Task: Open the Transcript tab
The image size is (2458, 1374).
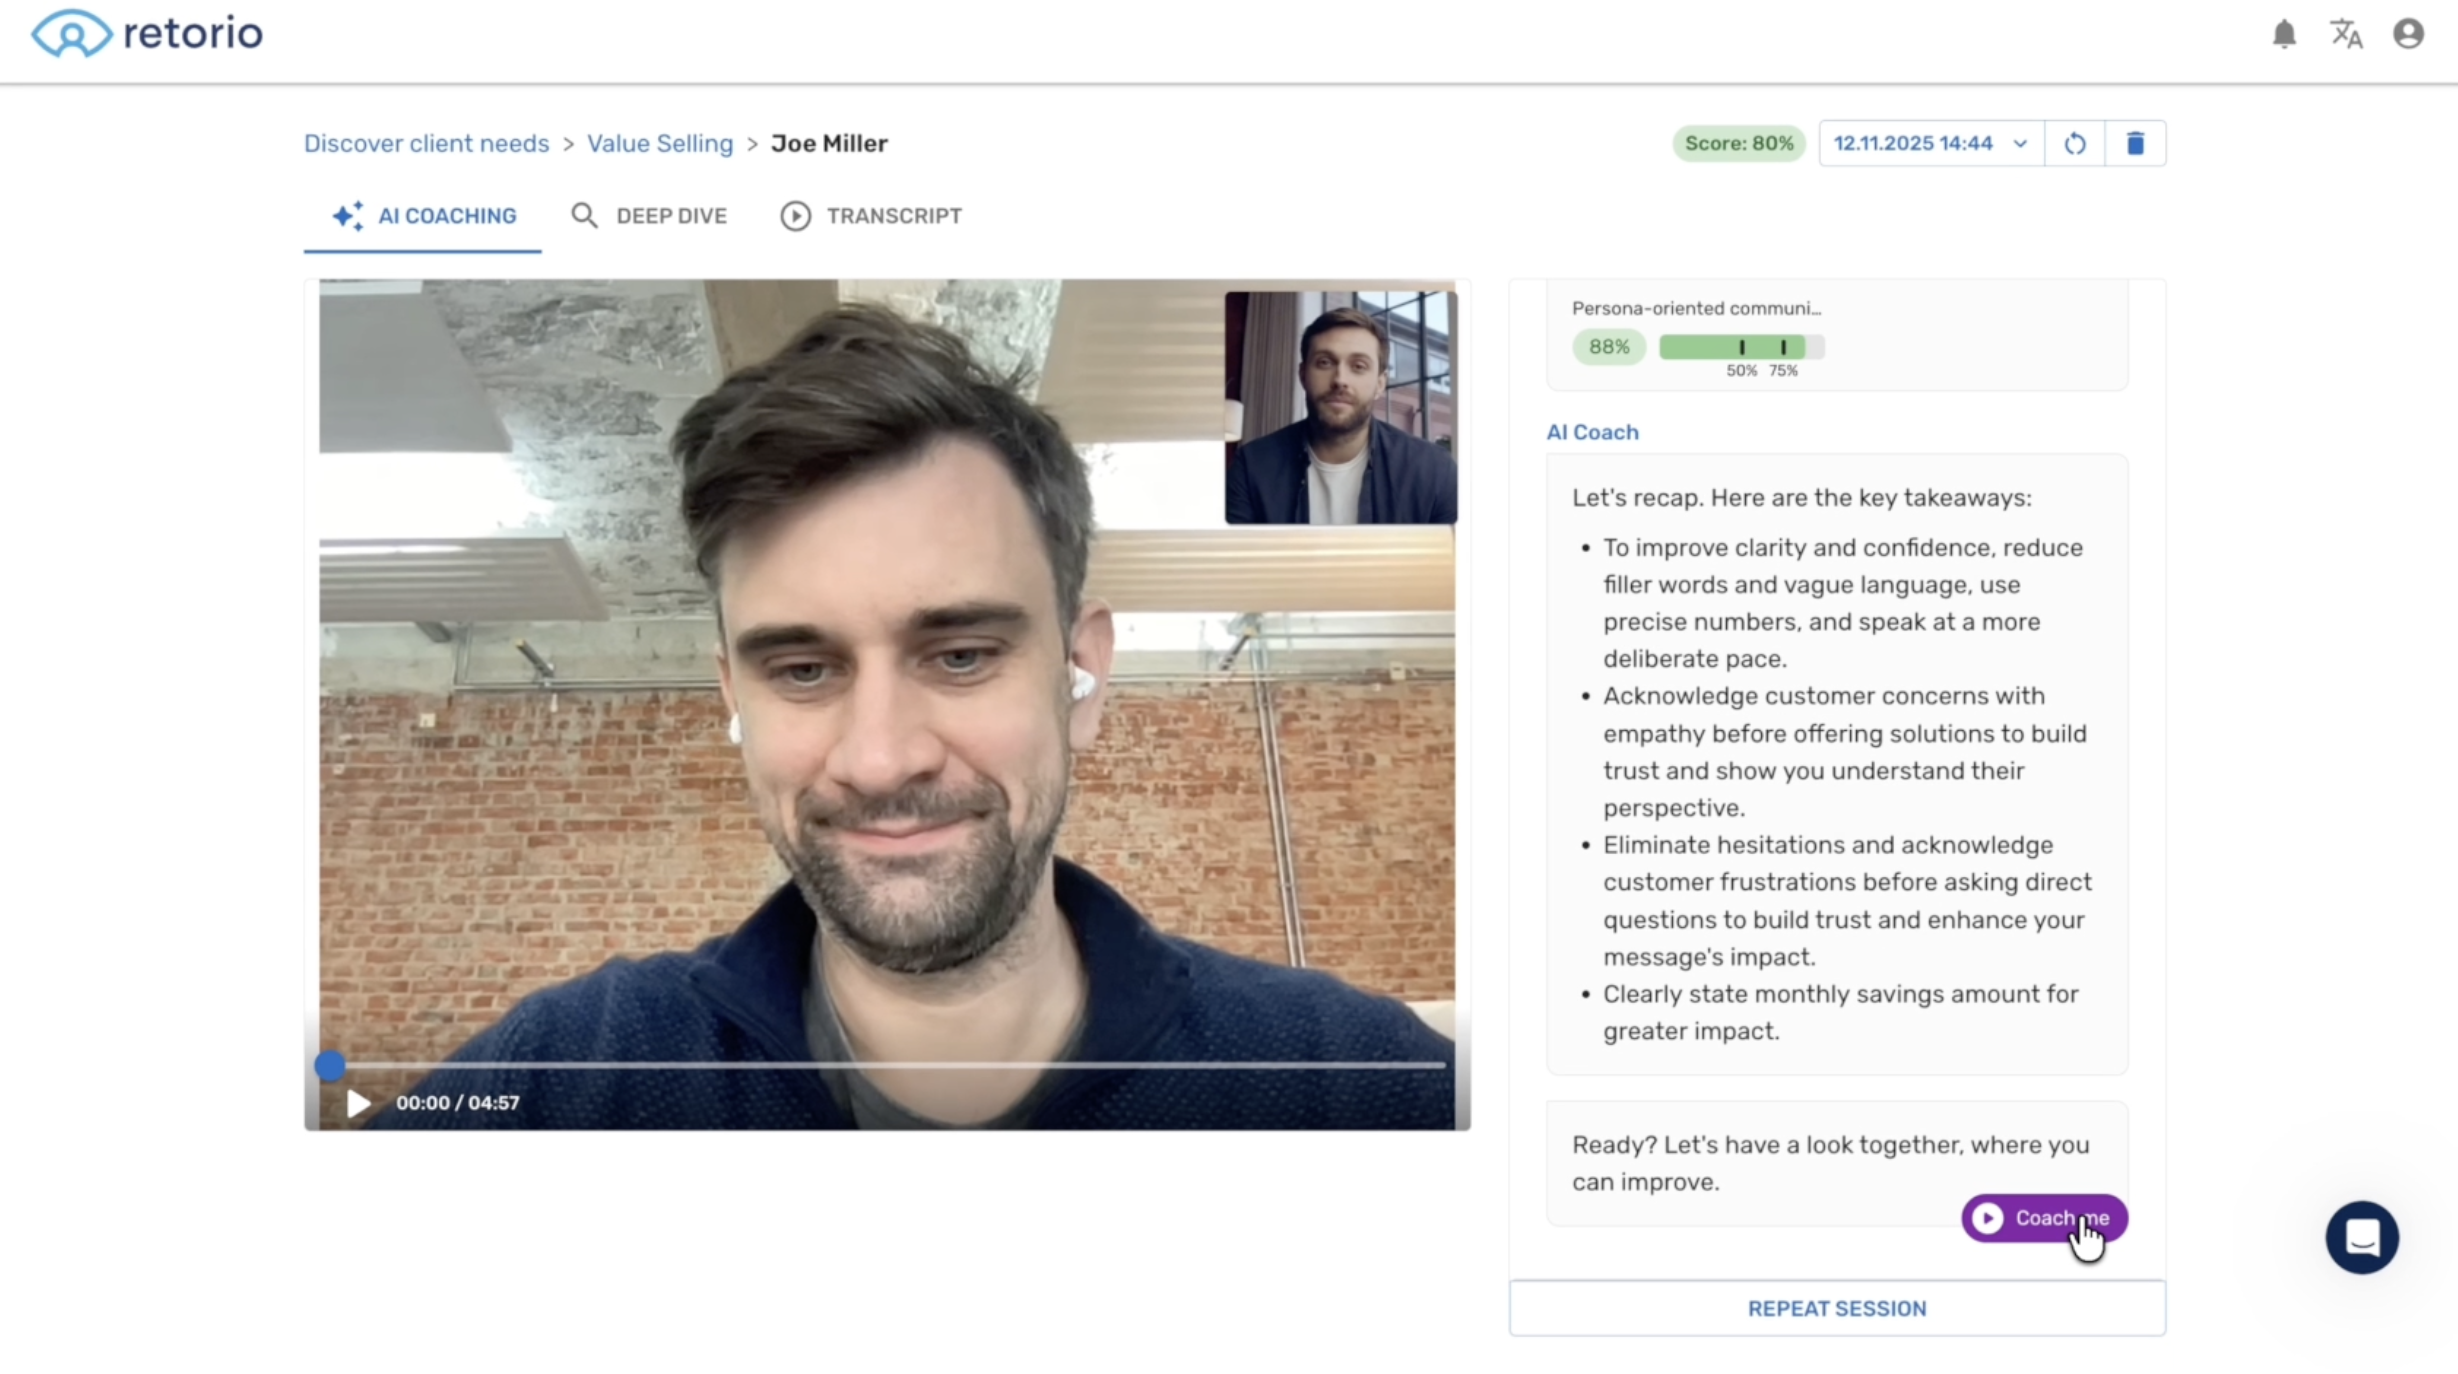Action: tap(869, 215)
